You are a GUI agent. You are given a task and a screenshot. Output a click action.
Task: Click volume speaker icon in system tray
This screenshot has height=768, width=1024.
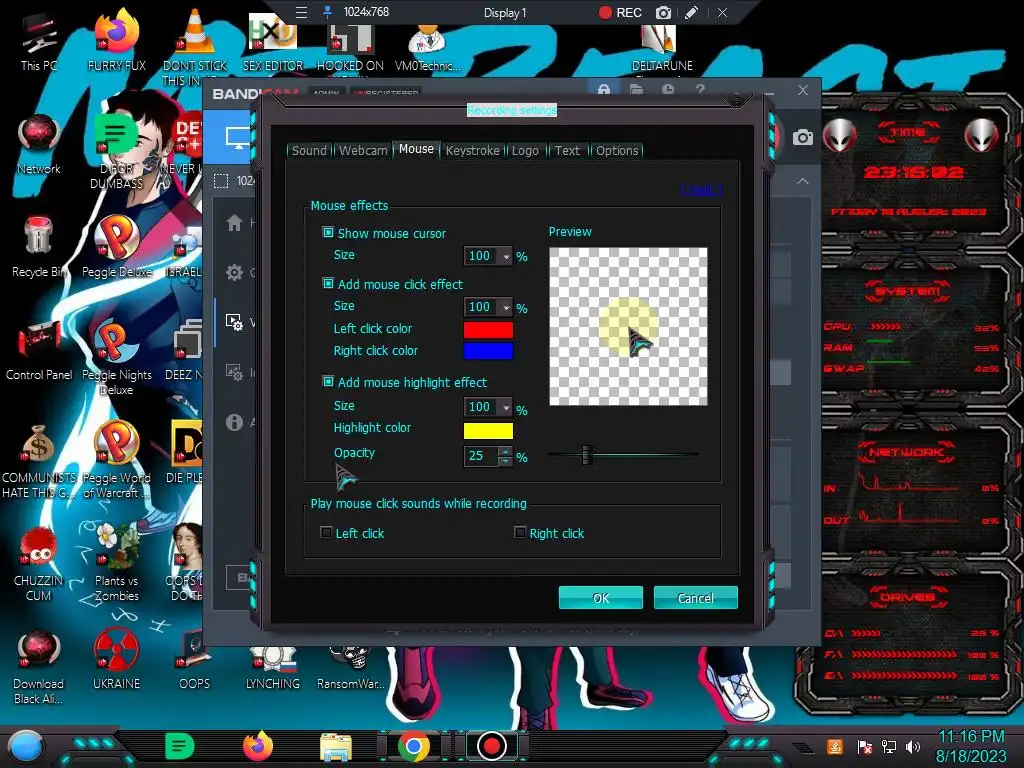point(913,746)
